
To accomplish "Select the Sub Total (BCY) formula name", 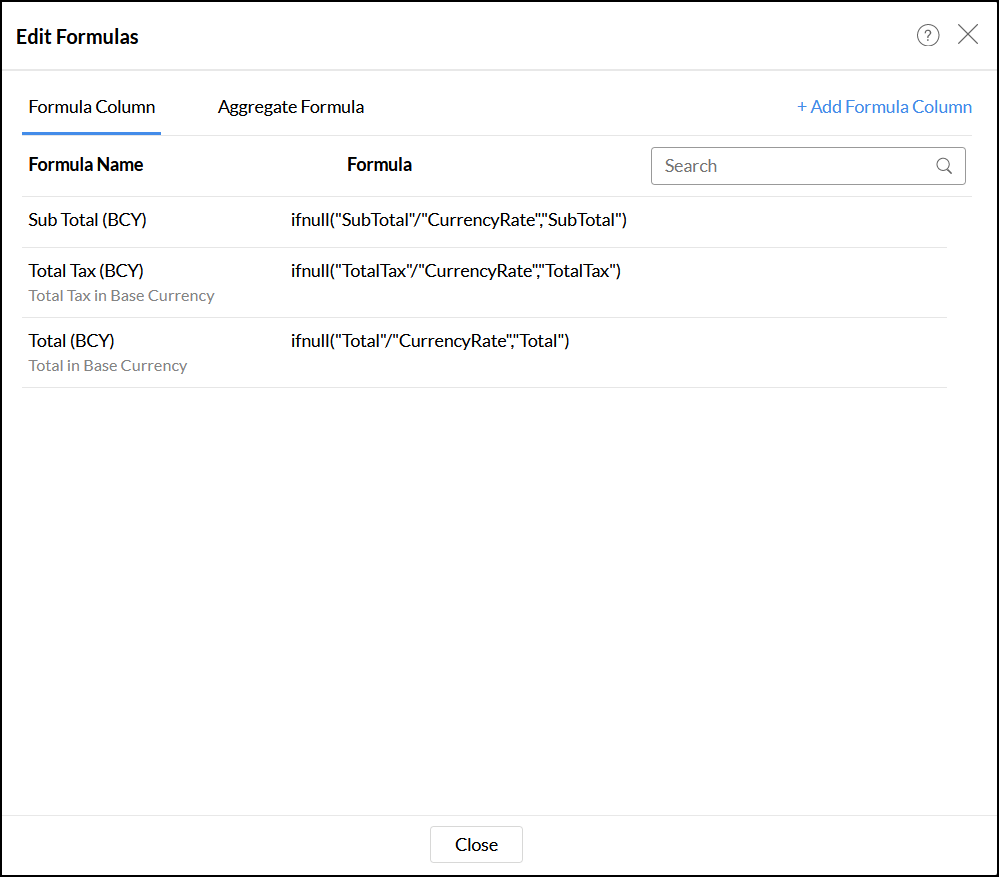I will [88, 220].
